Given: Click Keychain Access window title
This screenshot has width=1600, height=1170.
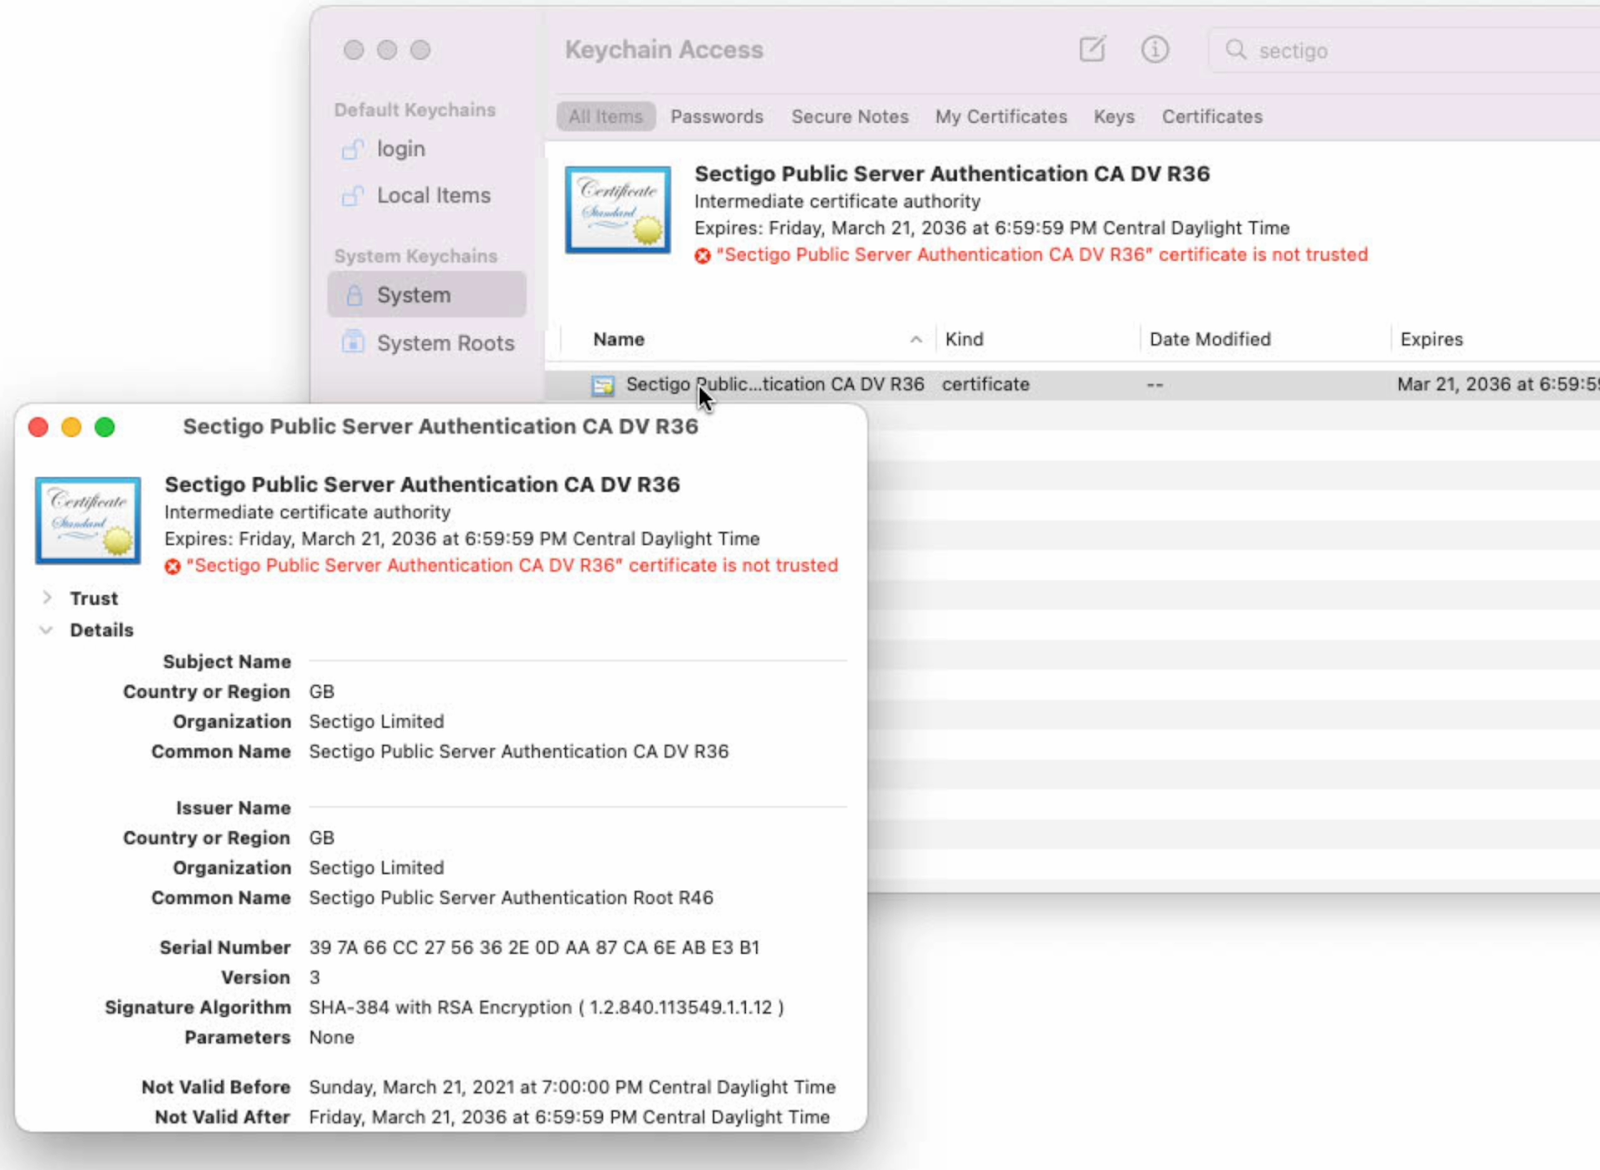Looking at the screenshot, I should point(664,50).
